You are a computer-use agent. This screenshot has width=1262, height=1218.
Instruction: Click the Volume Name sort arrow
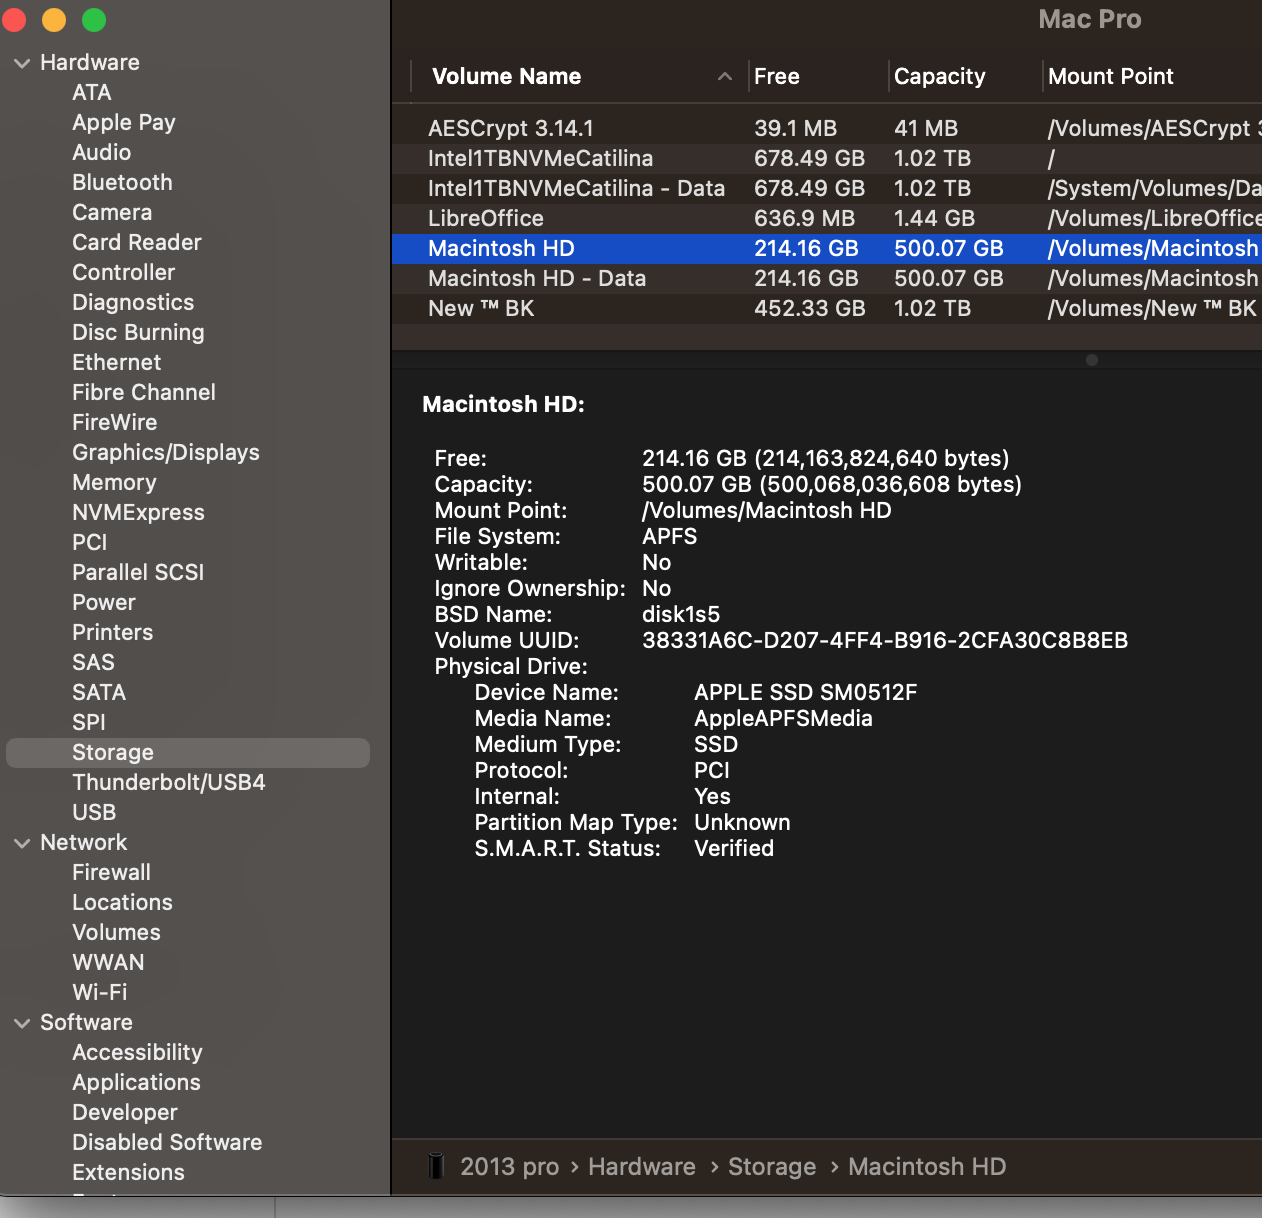coord(725,77)
